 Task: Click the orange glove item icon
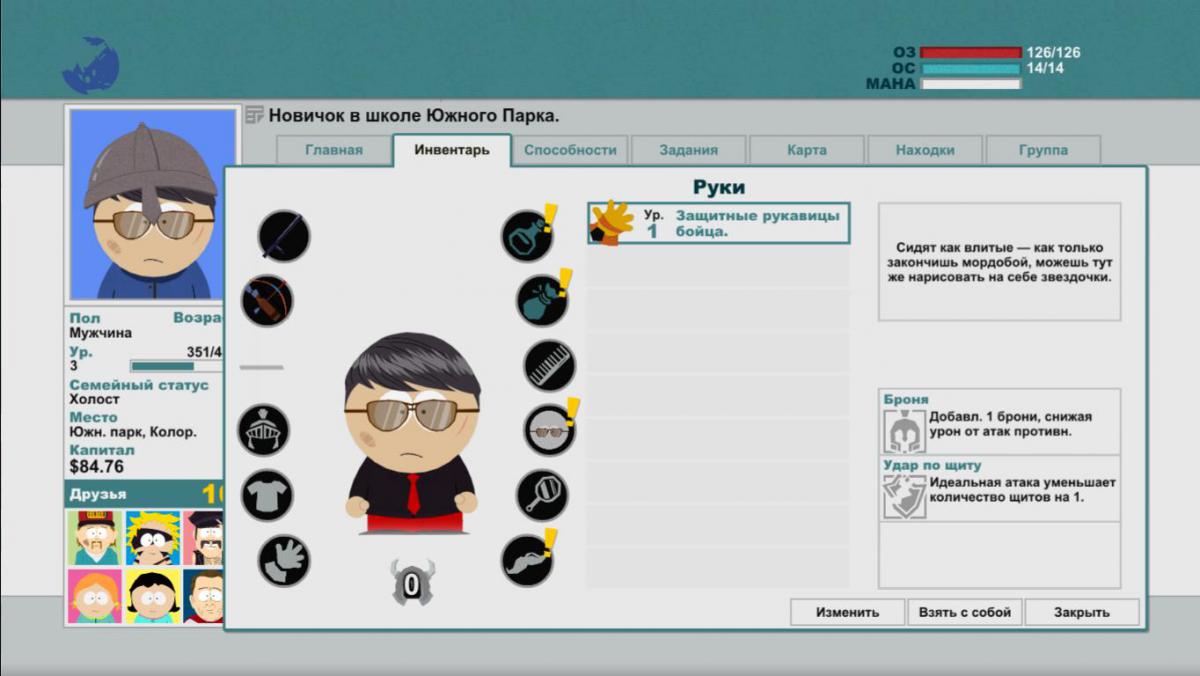click(611, 223)
